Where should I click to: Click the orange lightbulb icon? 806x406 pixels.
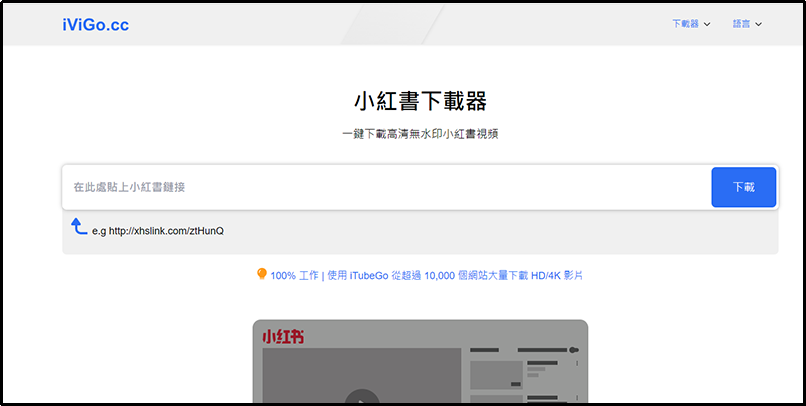[x=262, y=274]
